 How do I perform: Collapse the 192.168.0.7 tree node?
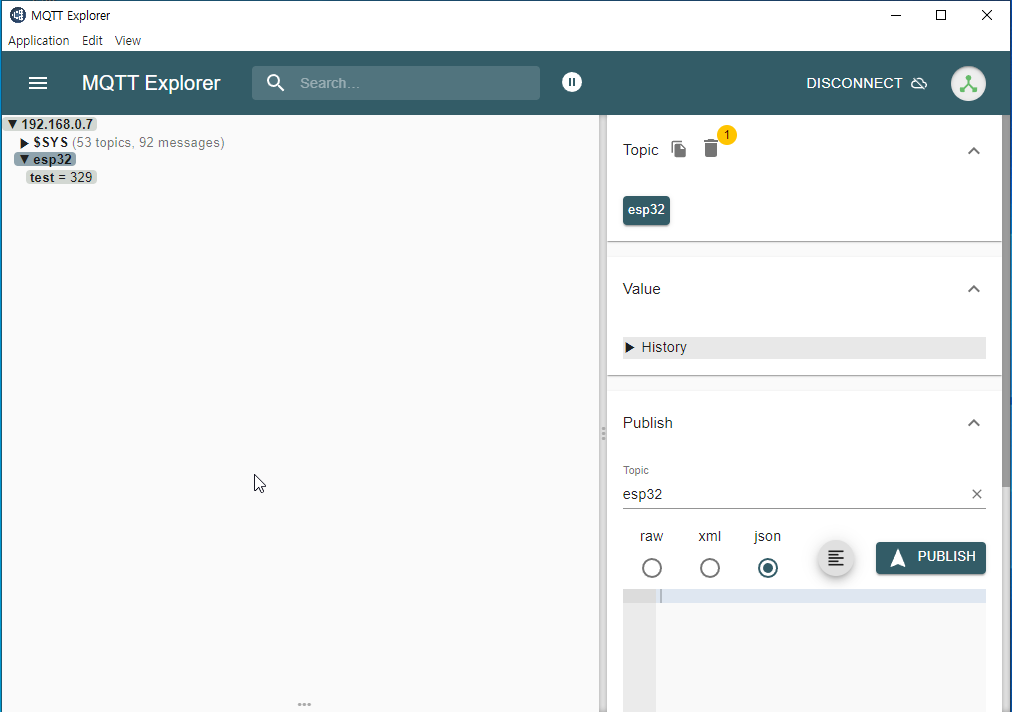pyautogui.click(x=12, y=124)
